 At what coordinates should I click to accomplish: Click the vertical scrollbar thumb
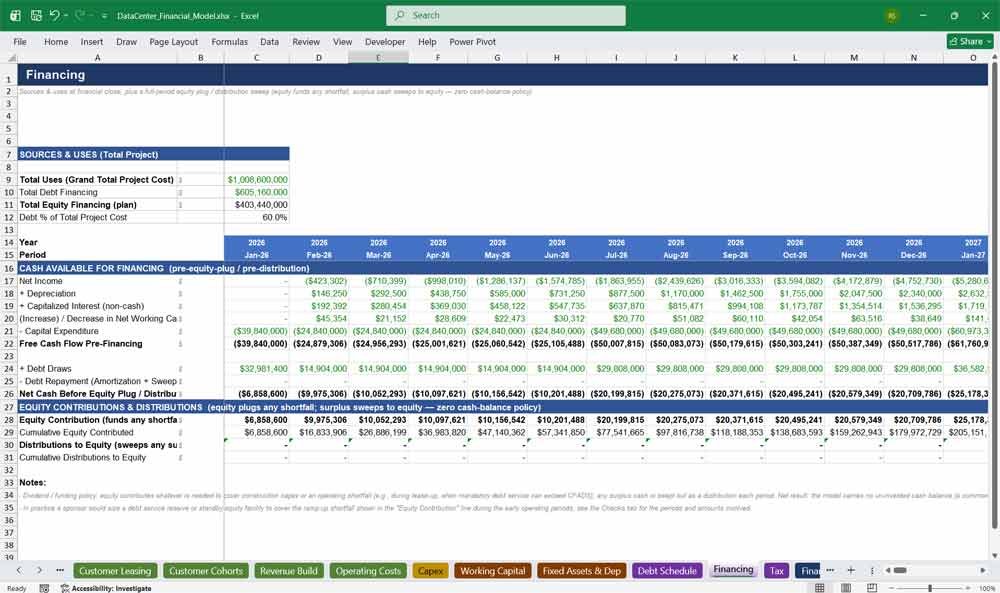click(994, 295)
